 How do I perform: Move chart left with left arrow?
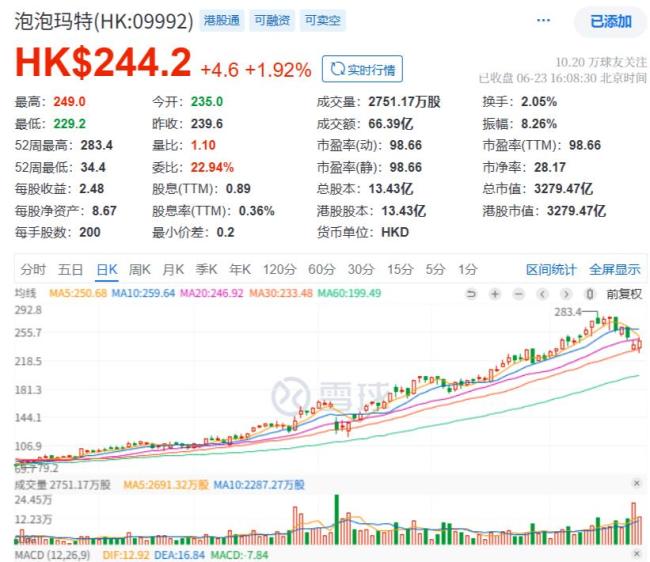click(542, 294)
